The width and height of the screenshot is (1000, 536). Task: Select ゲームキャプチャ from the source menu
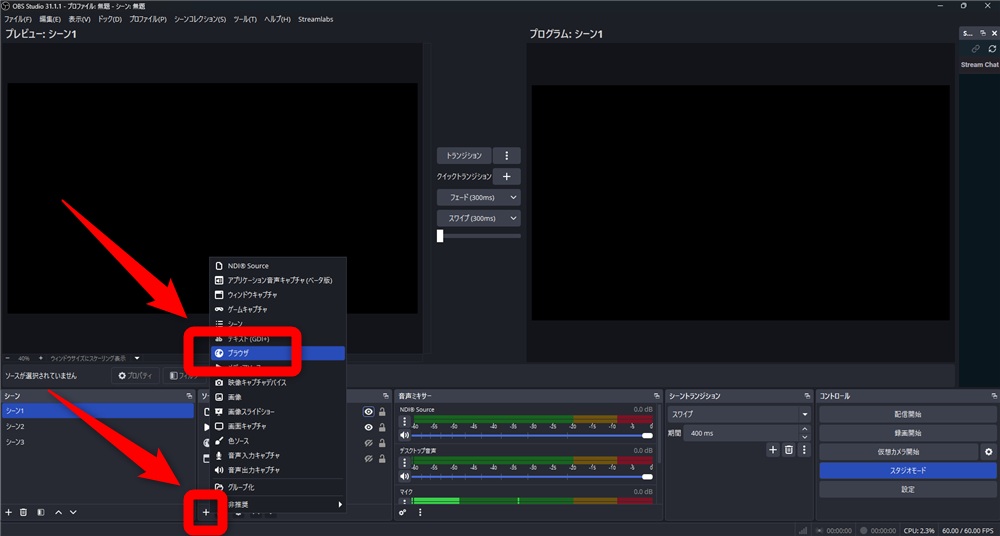(x=278, y=309)
